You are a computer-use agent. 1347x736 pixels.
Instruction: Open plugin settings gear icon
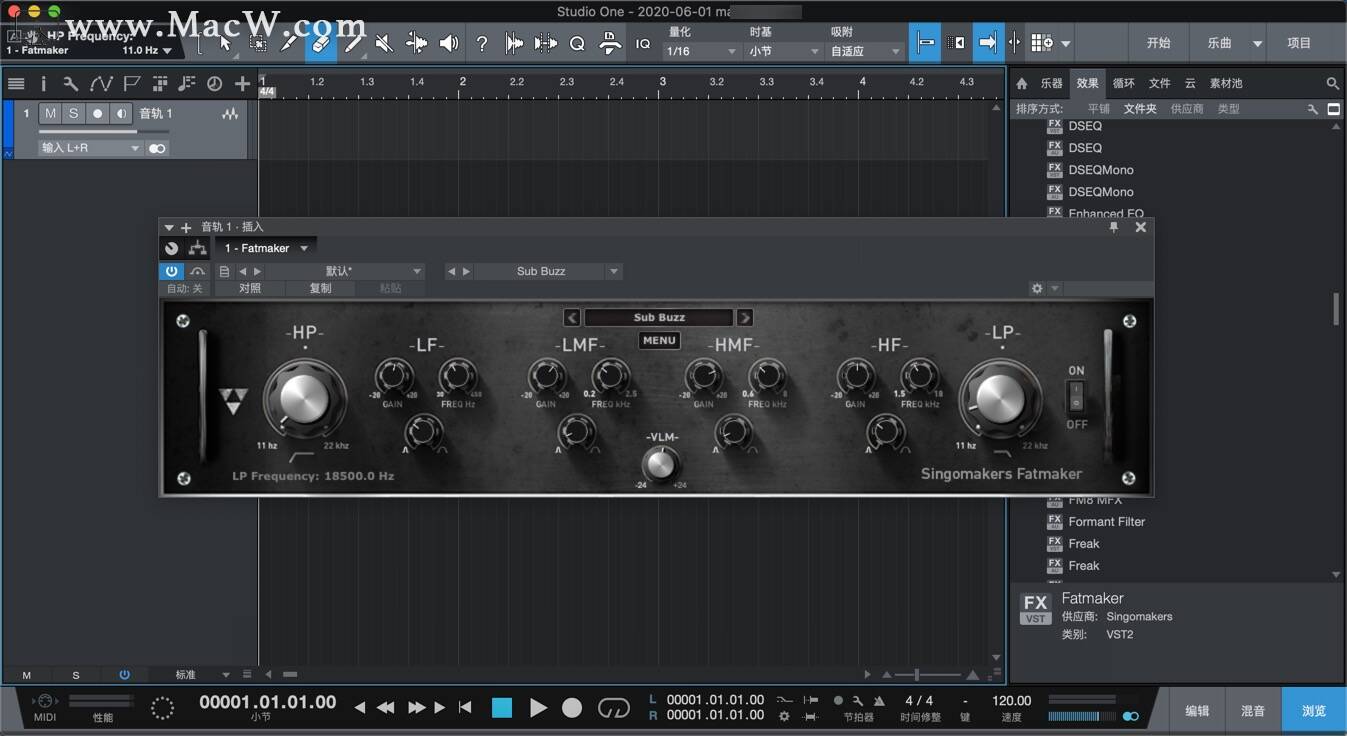pos(1037,288)
